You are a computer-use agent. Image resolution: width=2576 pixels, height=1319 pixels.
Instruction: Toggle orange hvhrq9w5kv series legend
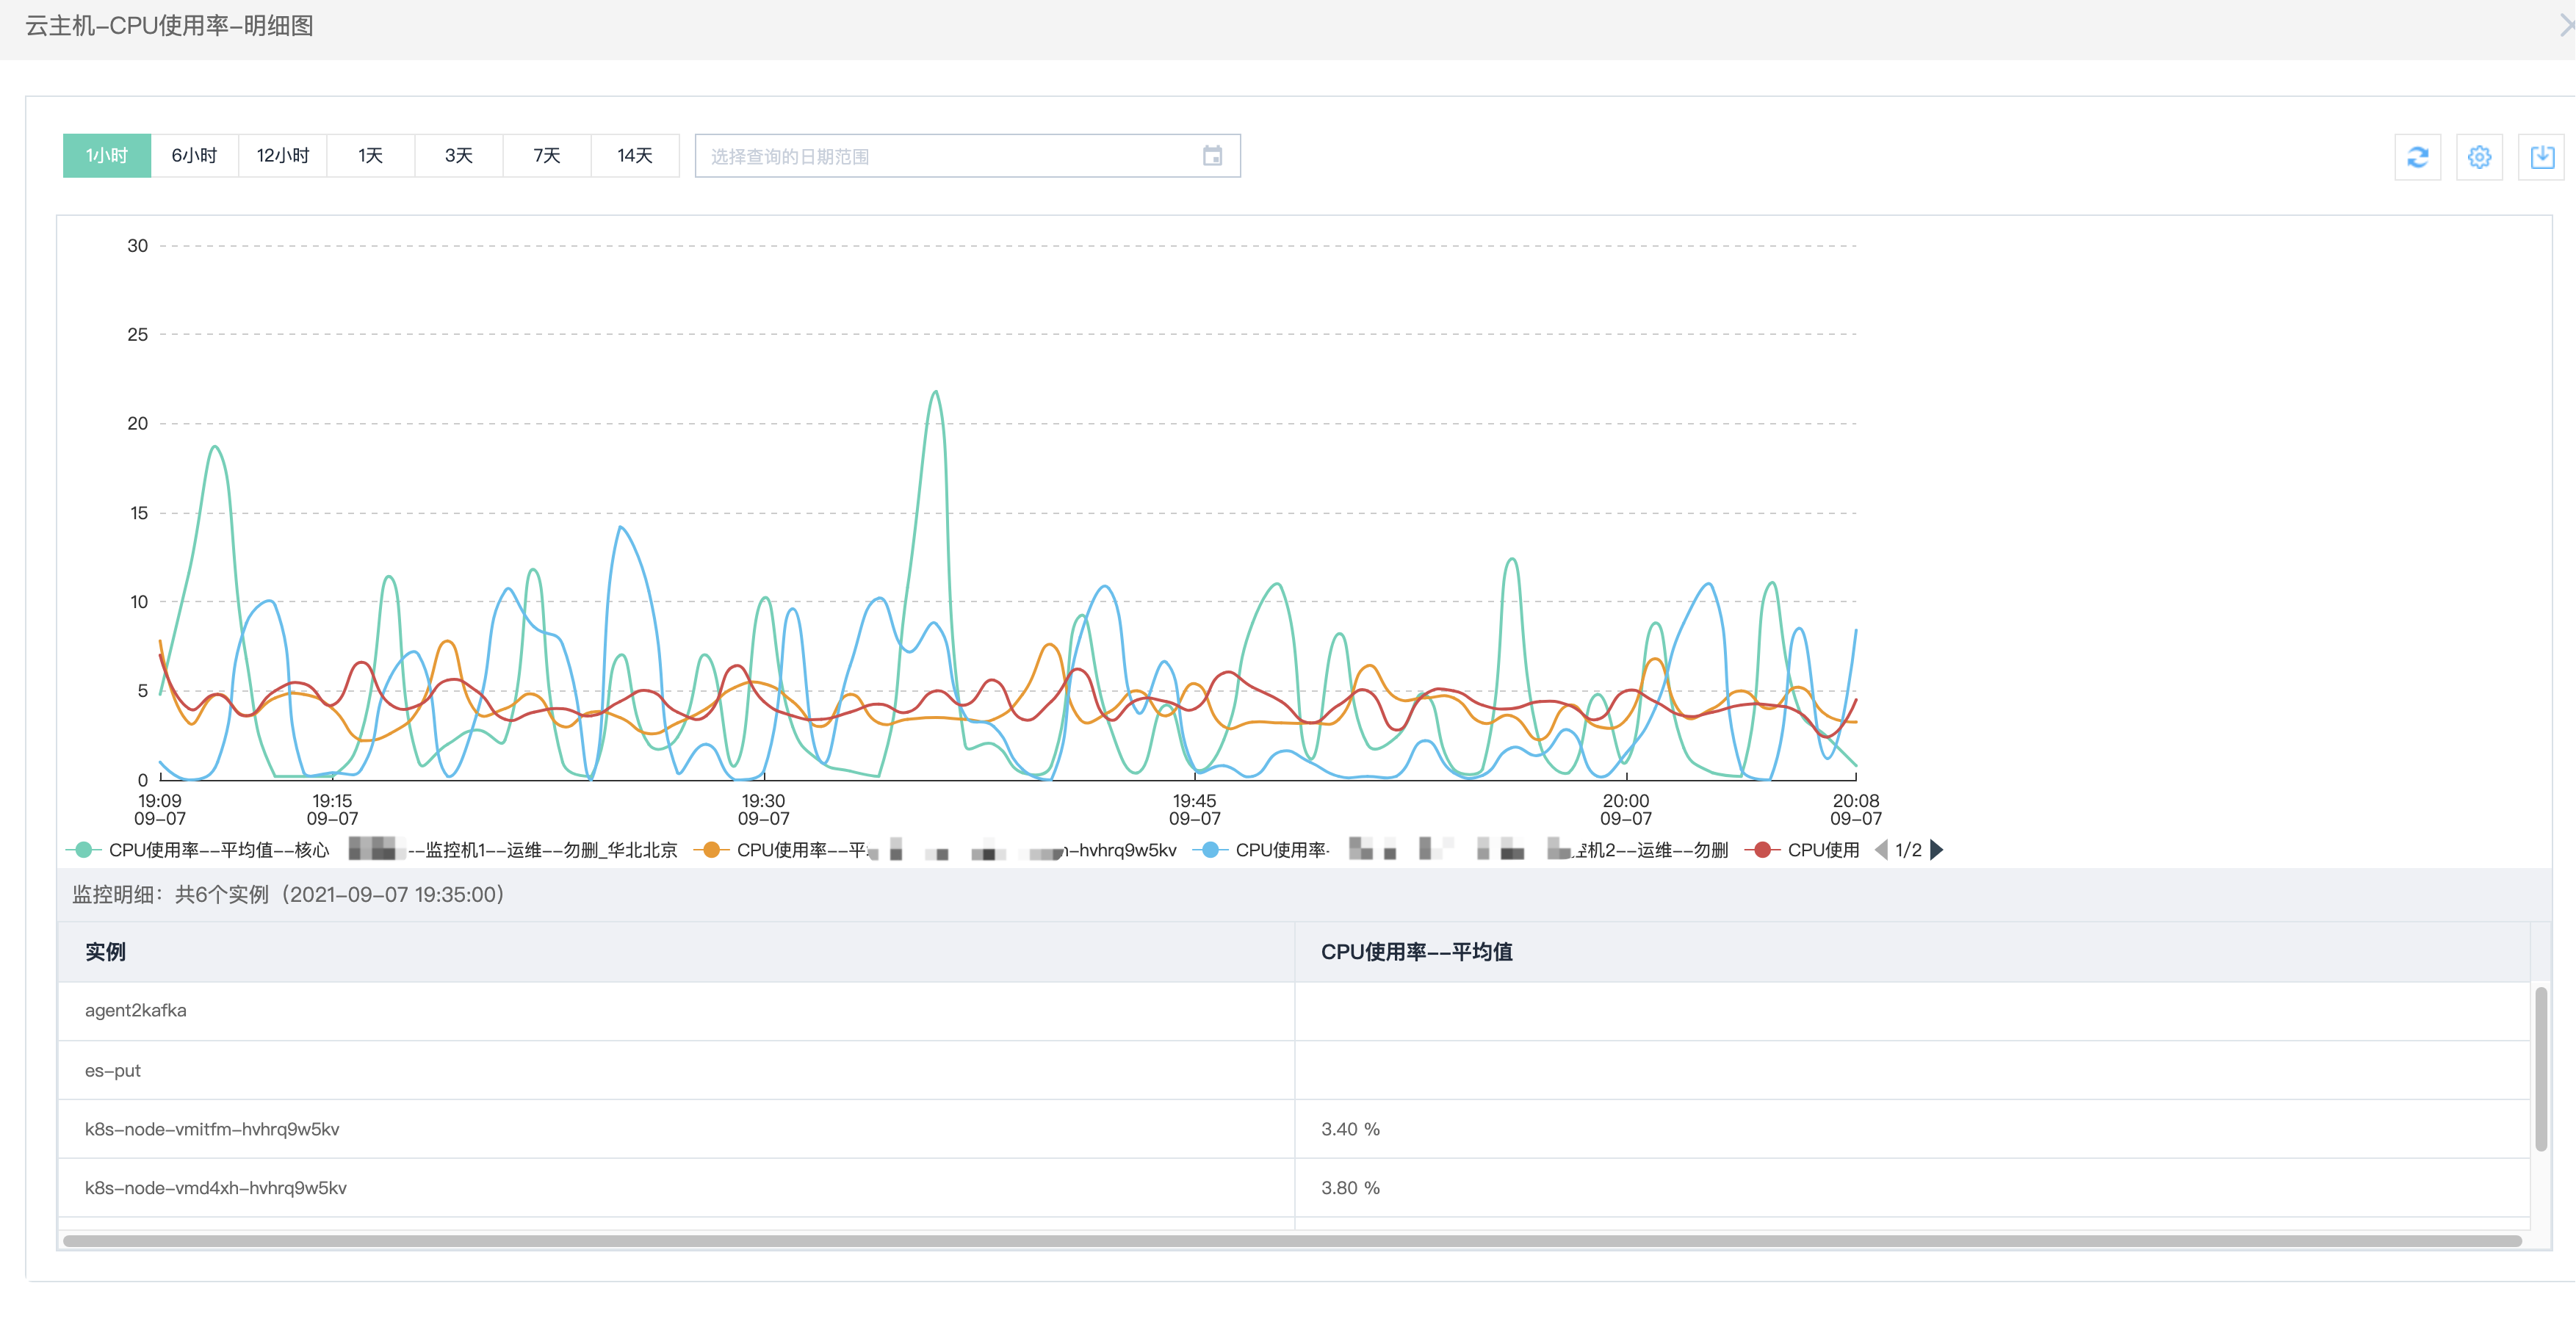[x=712, y=850]
